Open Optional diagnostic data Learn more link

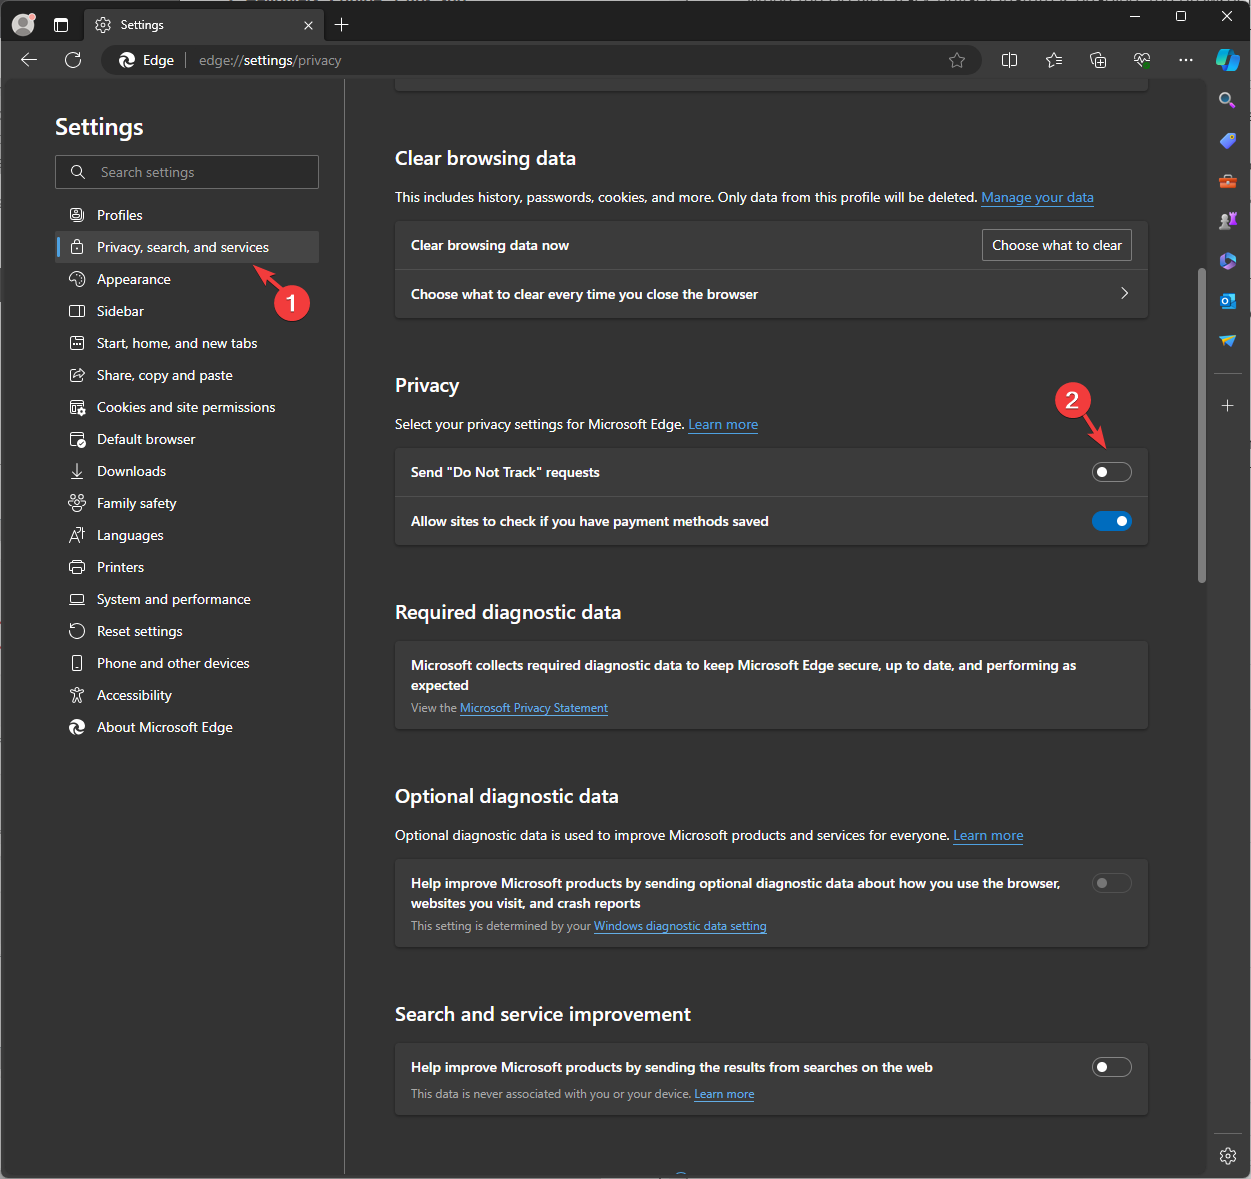988,835
